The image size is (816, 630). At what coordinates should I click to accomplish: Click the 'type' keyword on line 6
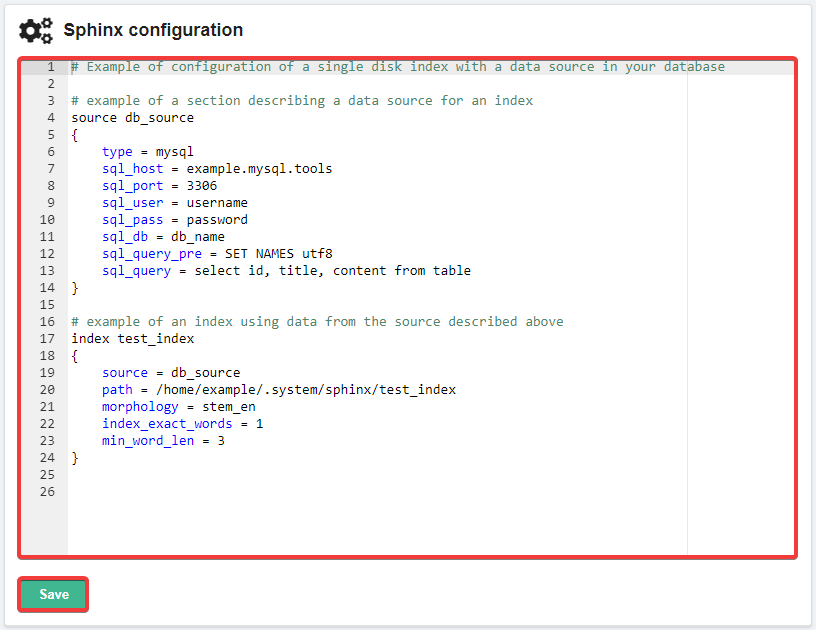tap(117, 152)
